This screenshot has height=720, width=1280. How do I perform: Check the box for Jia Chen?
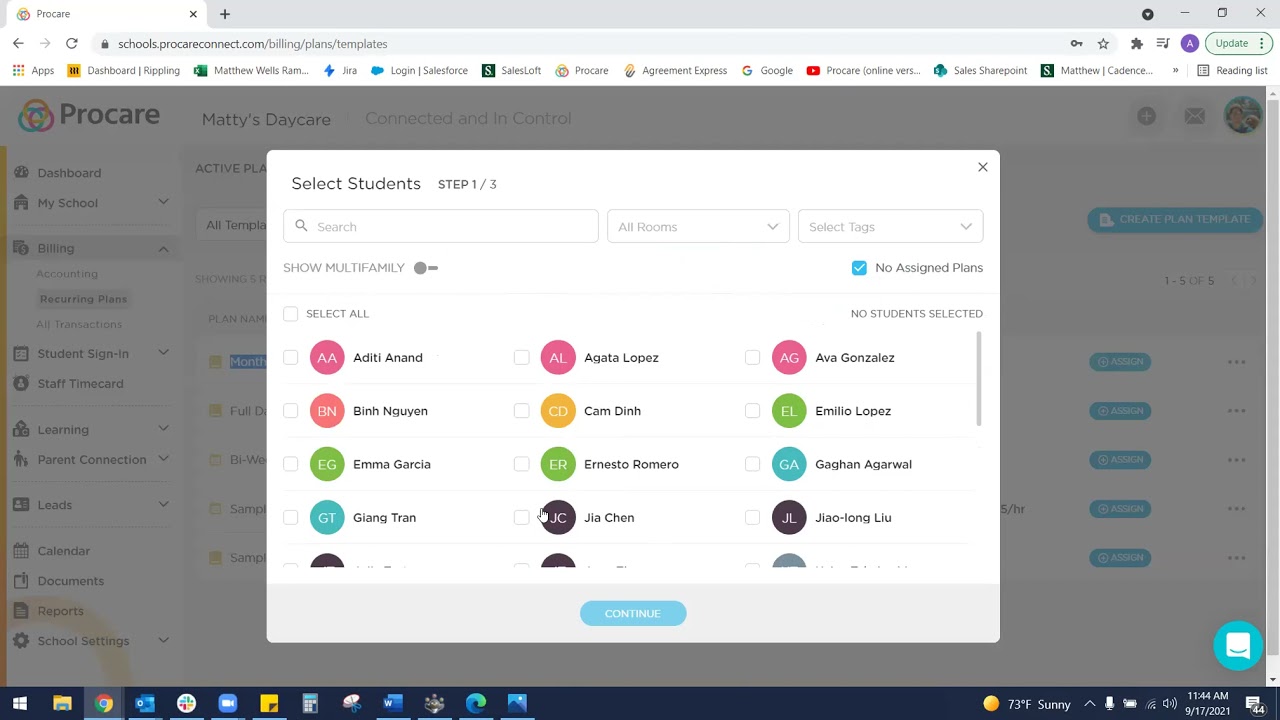coord(521,517)
